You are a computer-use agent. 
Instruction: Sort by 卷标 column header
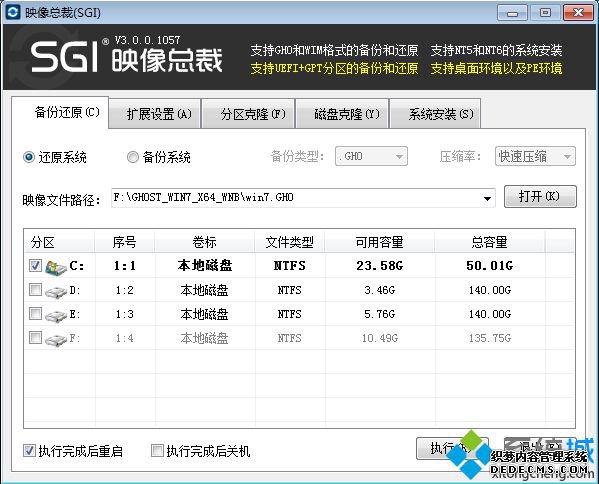coord(205,242)
